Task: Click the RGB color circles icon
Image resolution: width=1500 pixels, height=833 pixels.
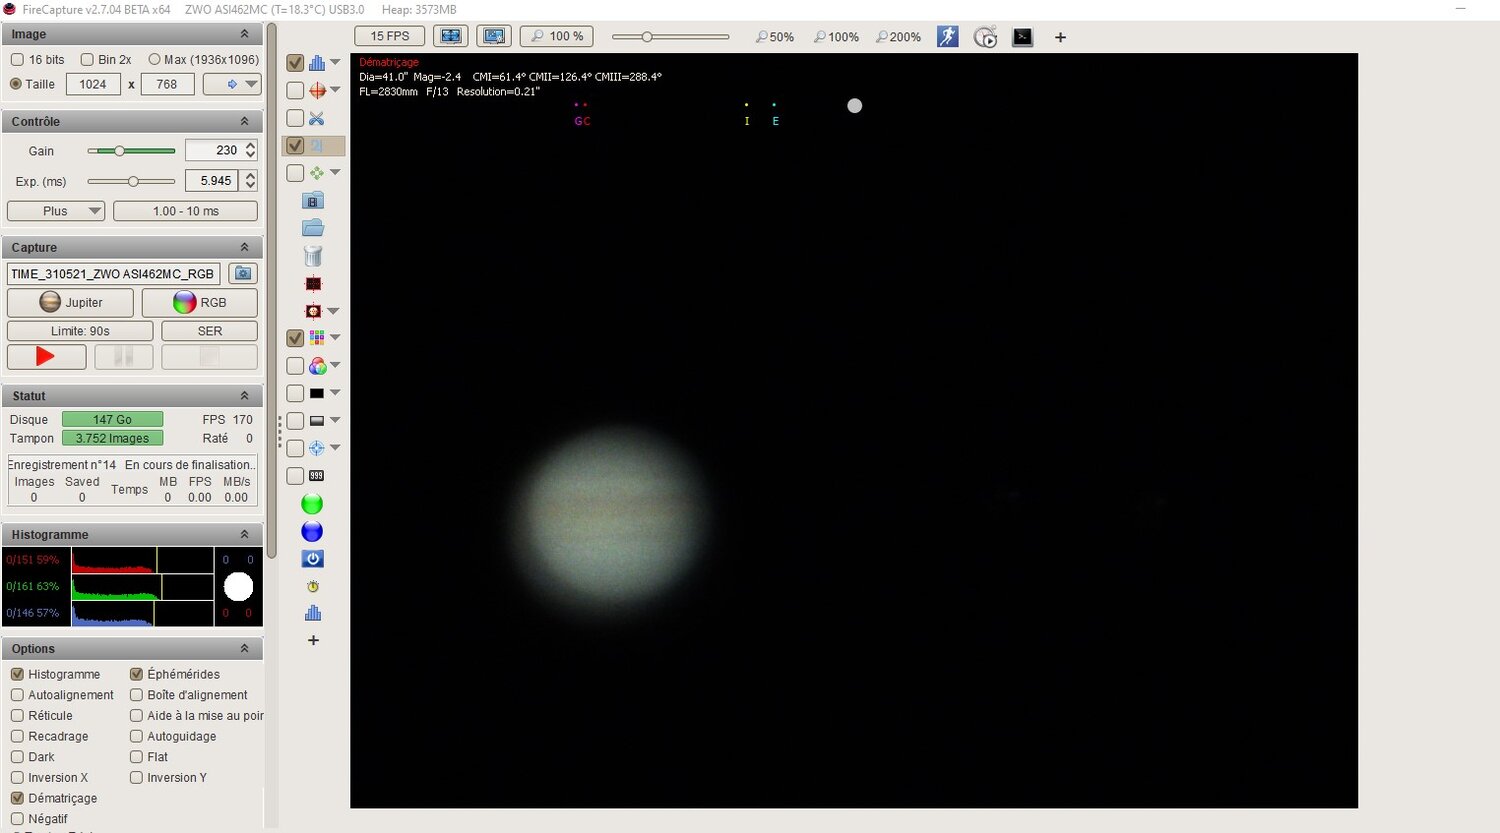Action: (x=317, y=366)
